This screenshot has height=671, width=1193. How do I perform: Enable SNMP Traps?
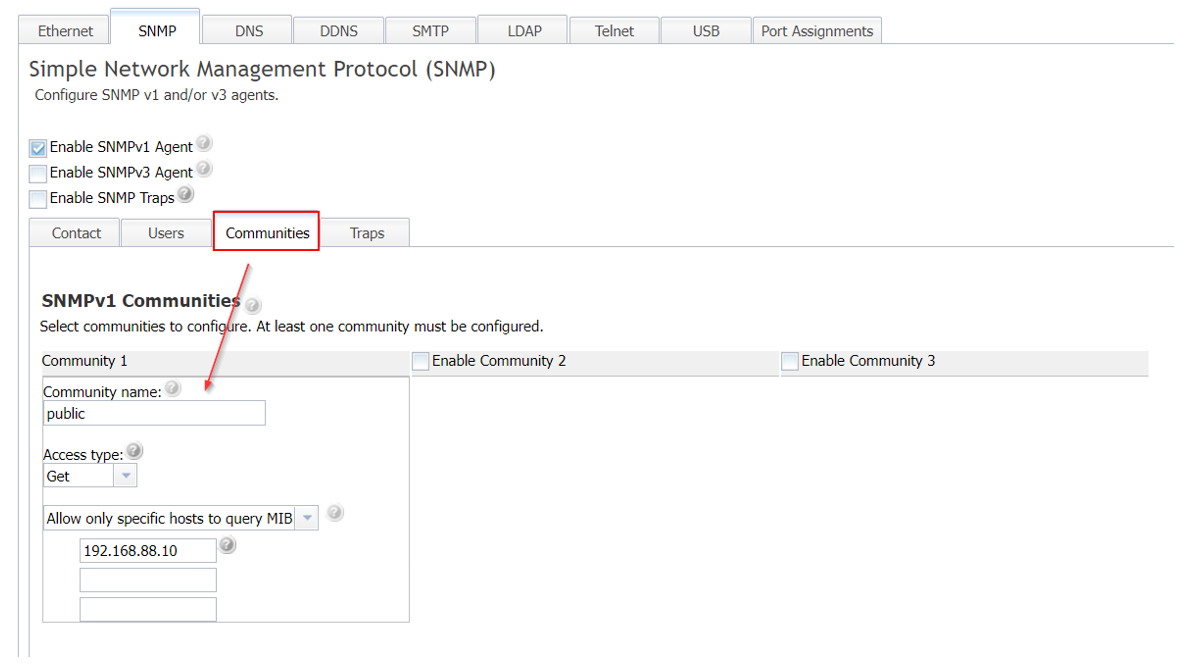37,198
